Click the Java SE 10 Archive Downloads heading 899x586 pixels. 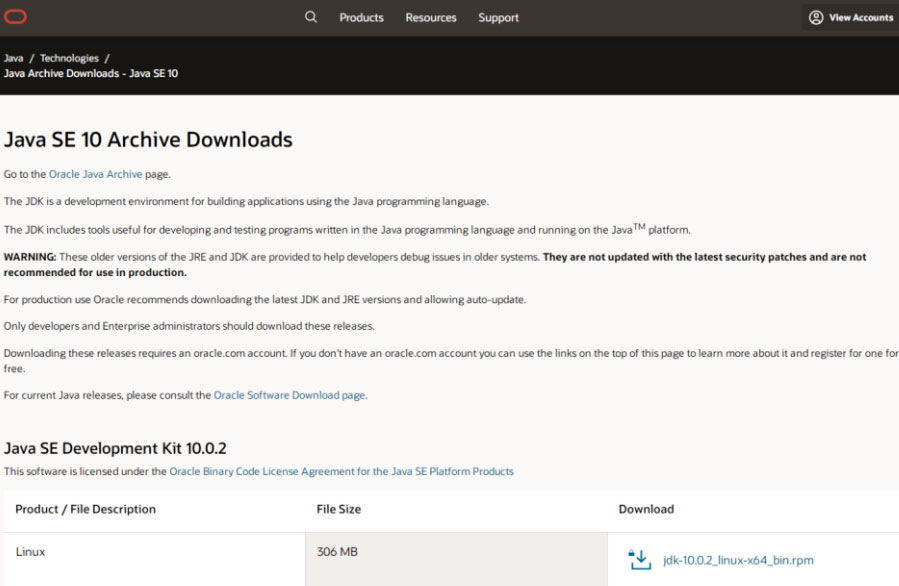(148, 139)
